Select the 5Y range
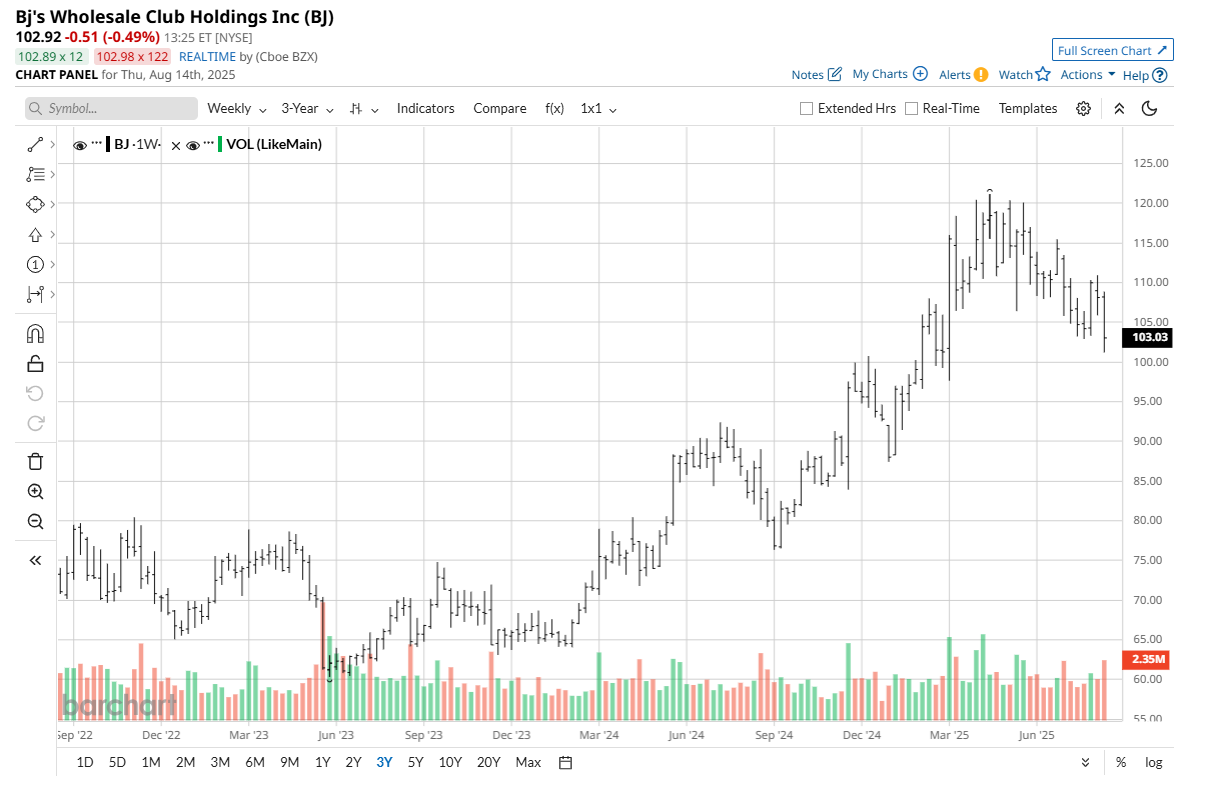 pyautogui.click(x=415, y=762)
